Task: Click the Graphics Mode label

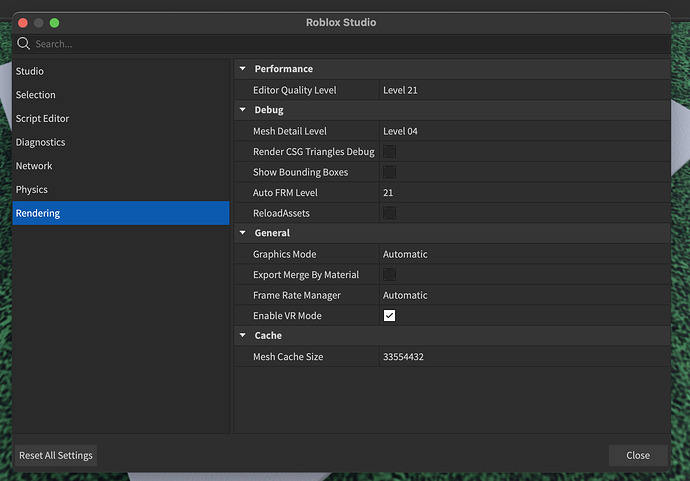Action: click(284, 254)
